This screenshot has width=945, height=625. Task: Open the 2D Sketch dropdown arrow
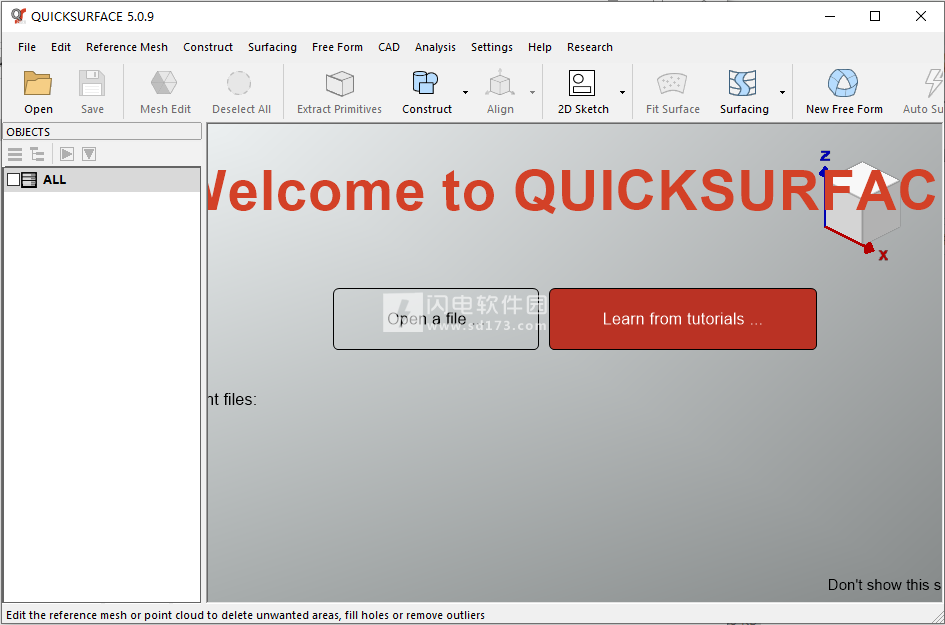[x=622, y=92]
